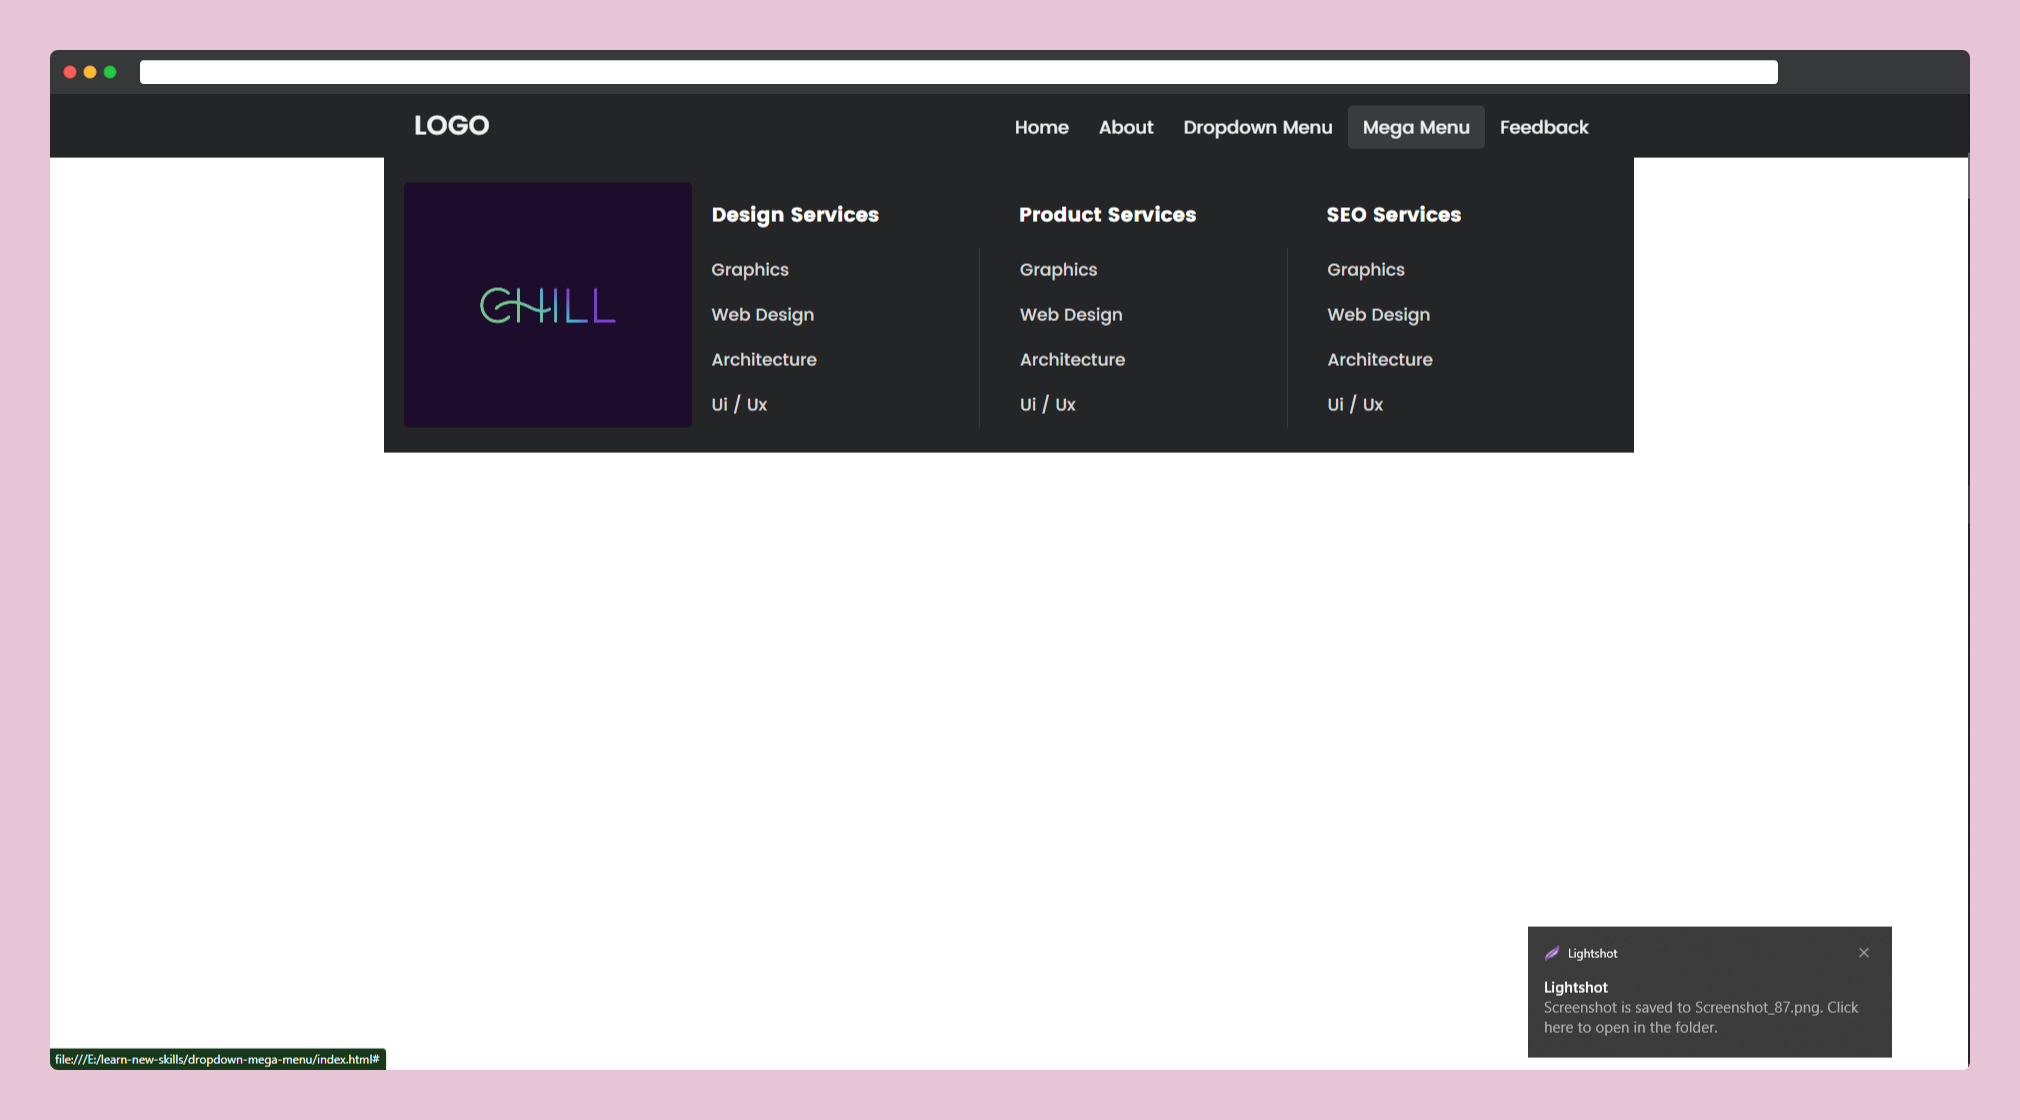The width and height of the screenshot is (2020, 1120).
Task: Click the browser address bar
Action: (958, 72)
